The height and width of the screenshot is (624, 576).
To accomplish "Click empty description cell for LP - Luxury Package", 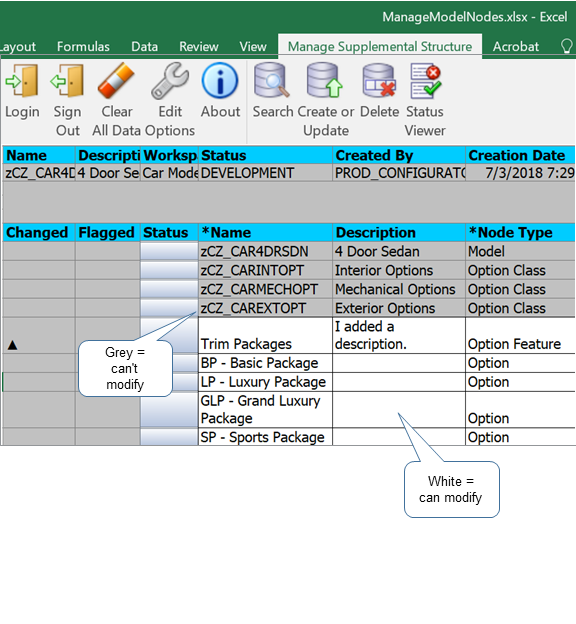I will pos(399,382).
